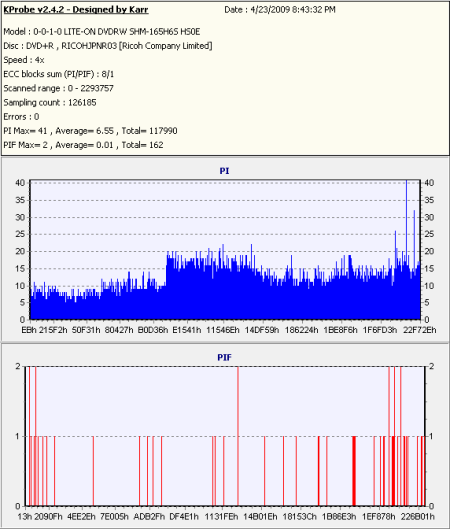
Task: Click the Model LITE-ON DVDRW line
Action: coord(102,32)
